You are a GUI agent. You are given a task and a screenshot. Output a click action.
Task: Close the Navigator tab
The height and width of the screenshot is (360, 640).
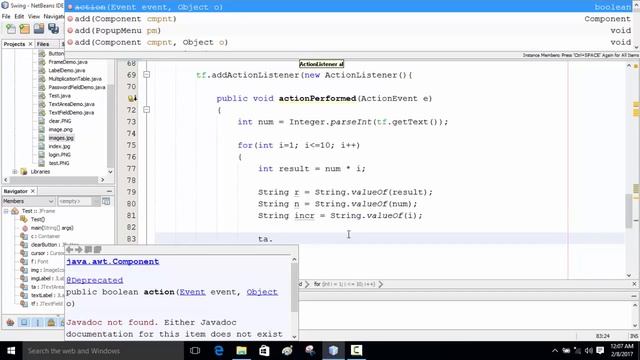pos(33,191)
